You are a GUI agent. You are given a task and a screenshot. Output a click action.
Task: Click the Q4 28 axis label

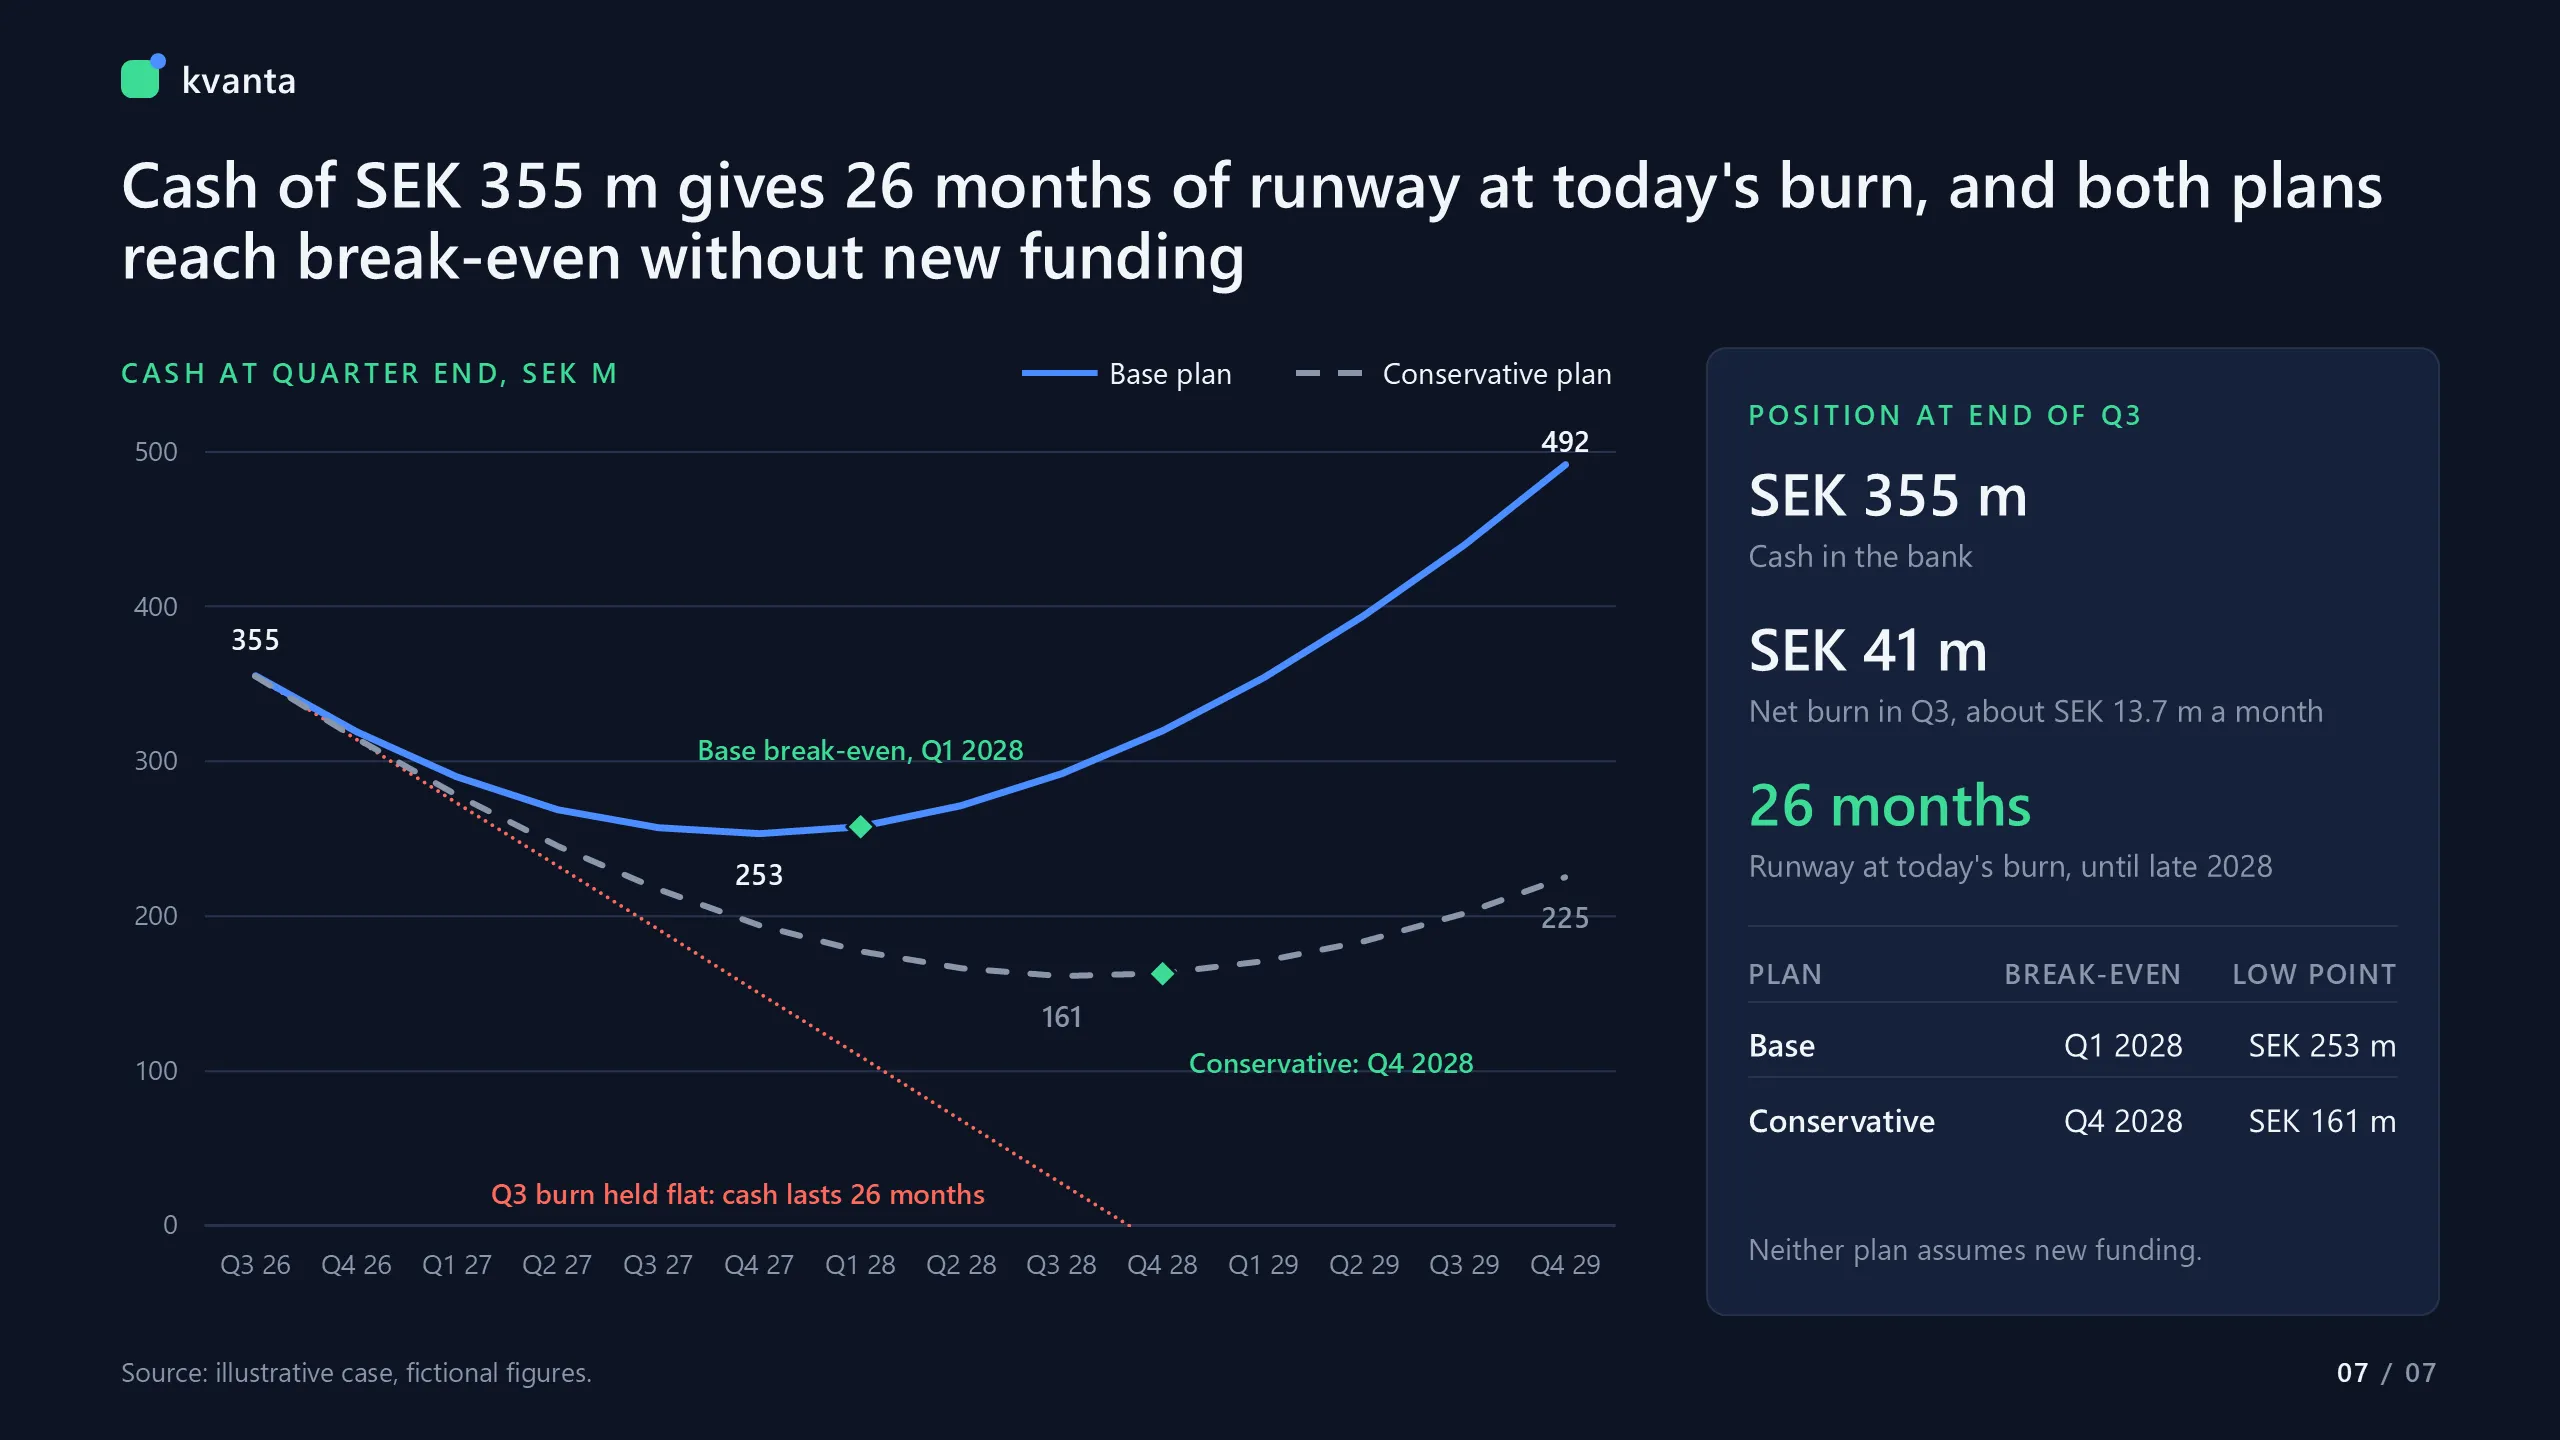1162,1265
